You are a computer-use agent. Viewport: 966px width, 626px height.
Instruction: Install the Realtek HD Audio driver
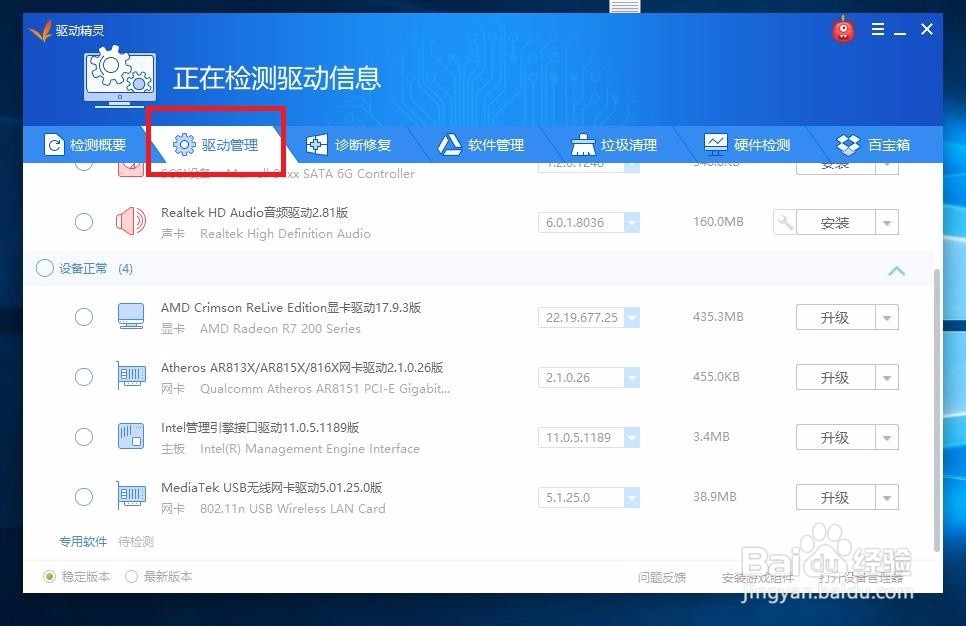point(835,222)
